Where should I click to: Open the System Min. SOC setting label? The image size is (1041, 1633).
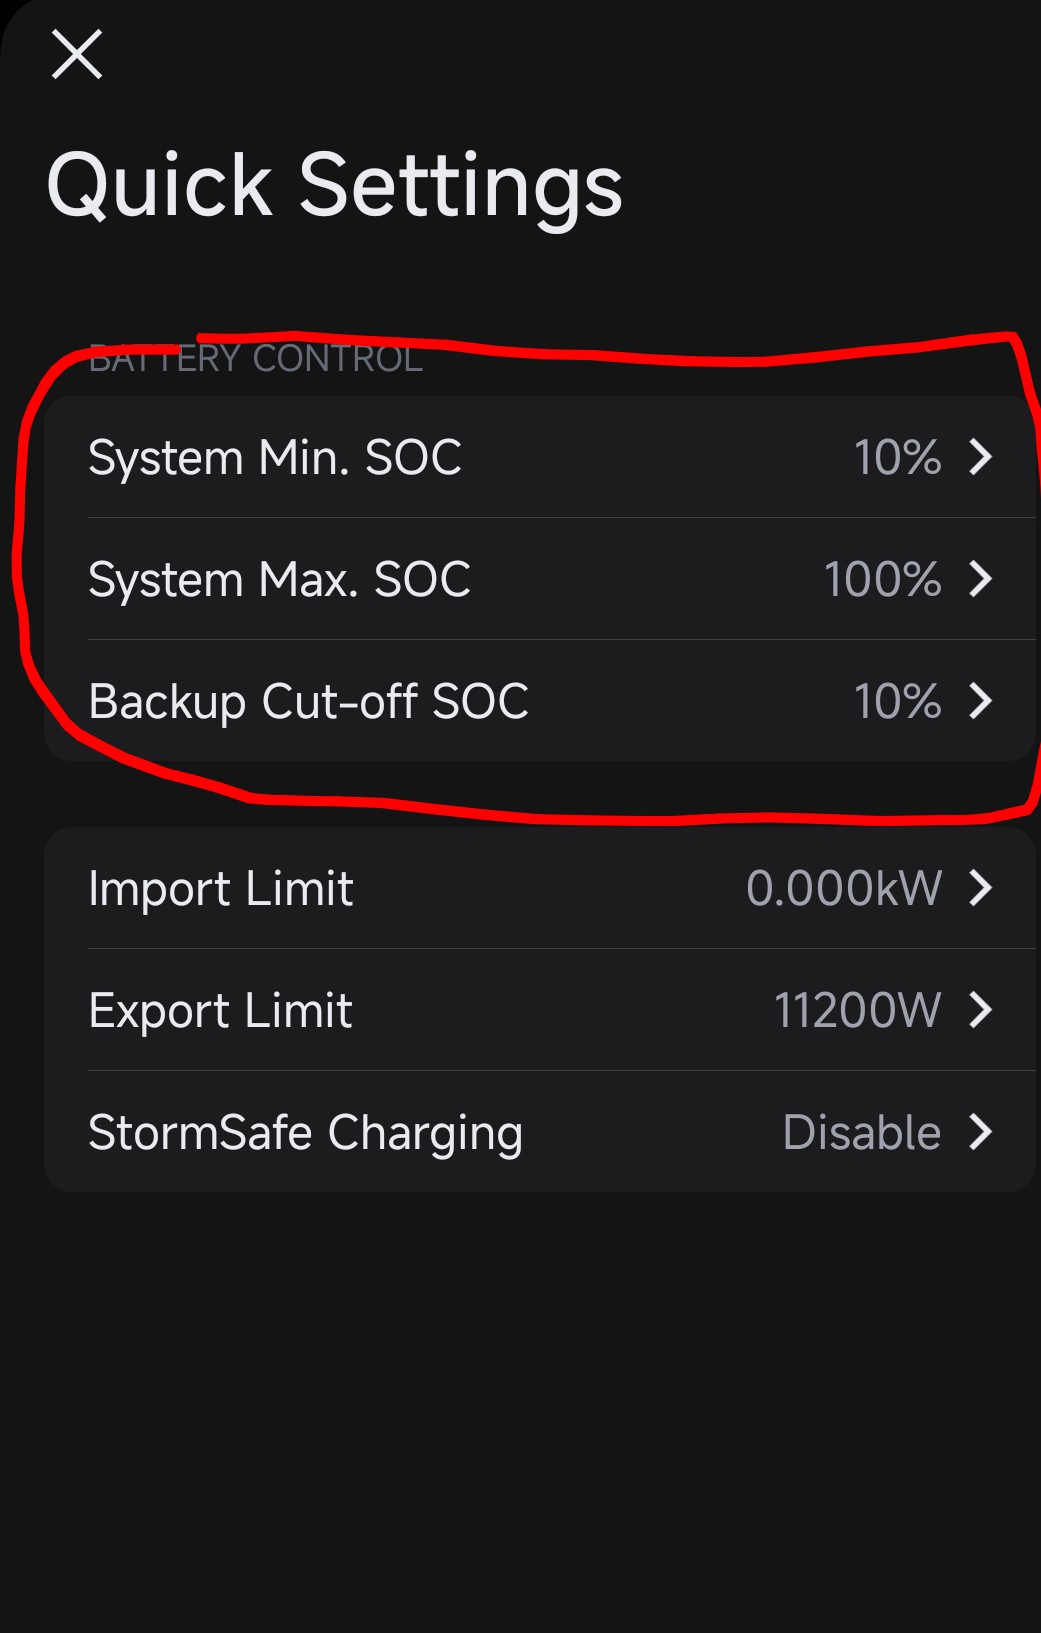point(275,458)
